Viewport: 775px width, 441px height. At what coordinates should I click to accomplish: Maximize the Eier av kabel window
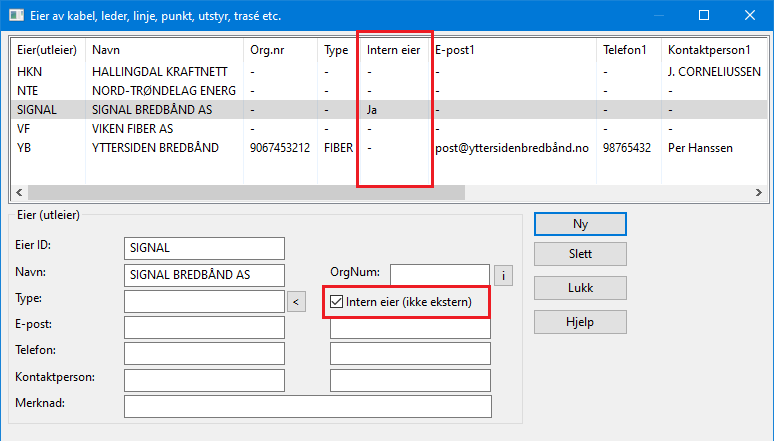[704, 15]
